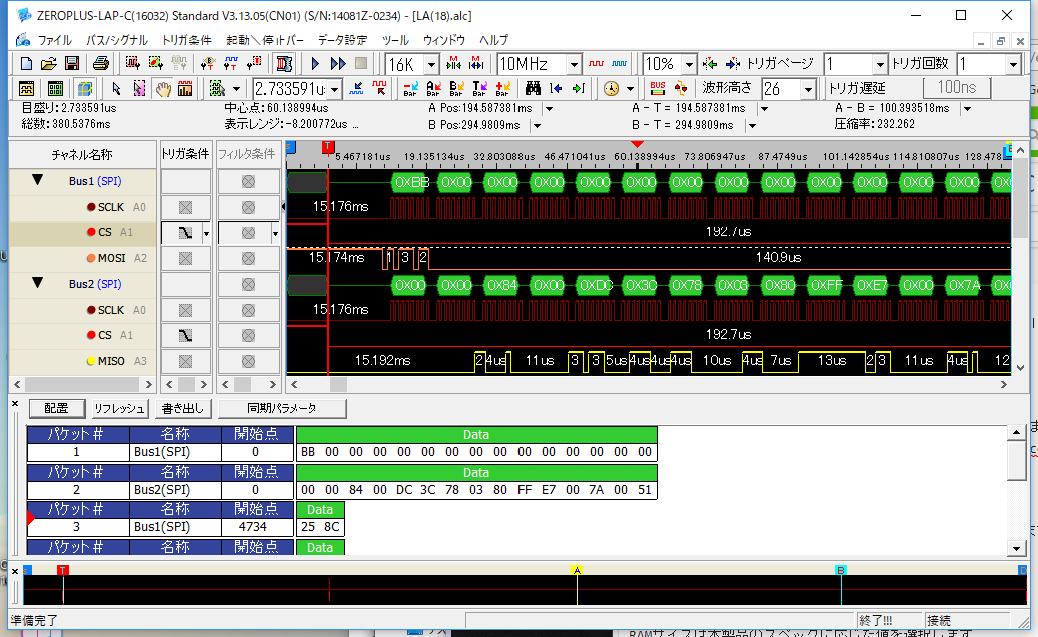Viewport: 1038px width, 637px height.
Task: Open the 波形高さ 26 dropdown
Action: tap(808, 89)
